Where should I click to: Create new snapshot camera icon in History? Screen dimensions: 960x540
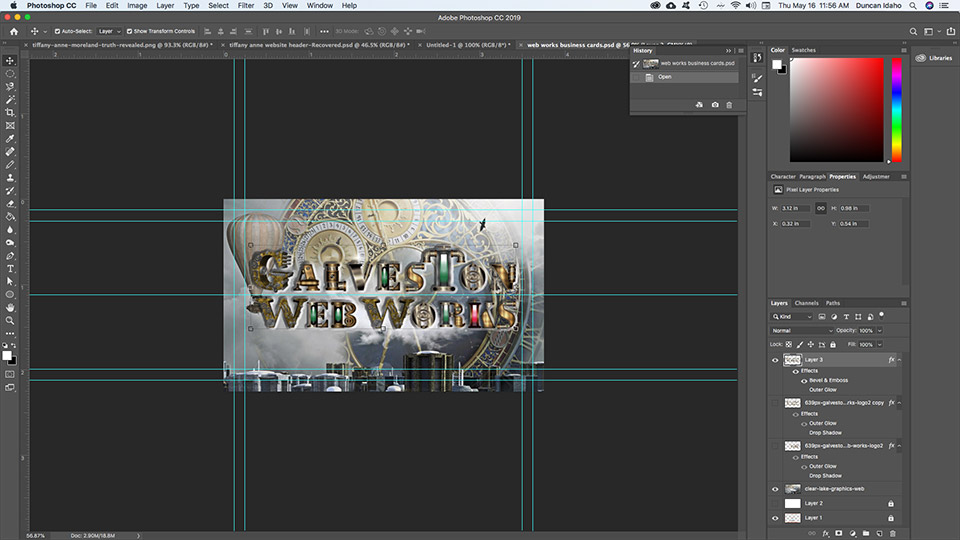(x=714, y=105)
